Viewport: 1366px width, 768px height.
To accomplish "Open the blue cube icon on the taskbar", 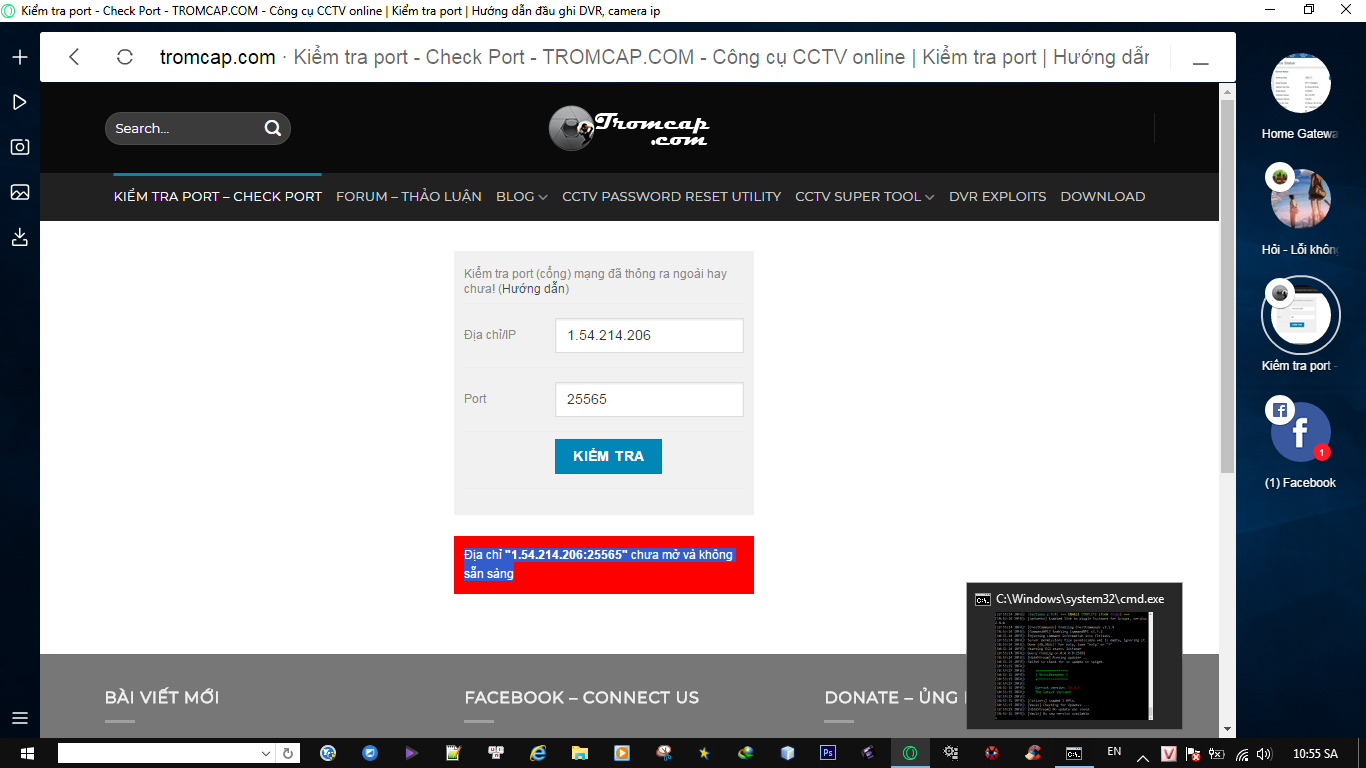I will (787, 753).
